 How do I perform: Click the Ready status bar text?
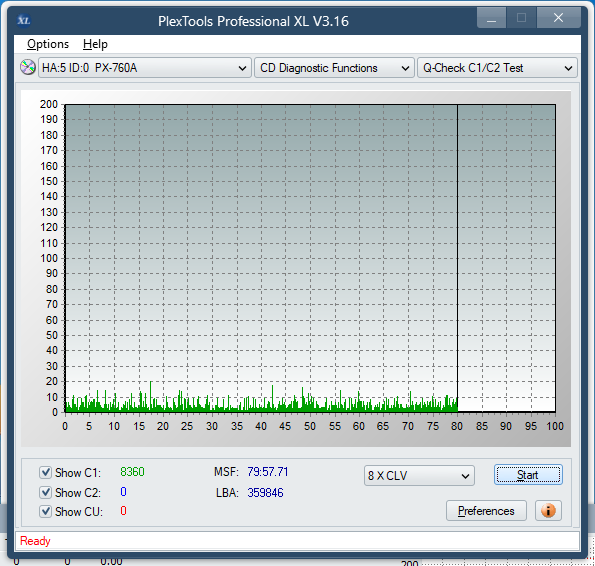[x=35, y=541]
